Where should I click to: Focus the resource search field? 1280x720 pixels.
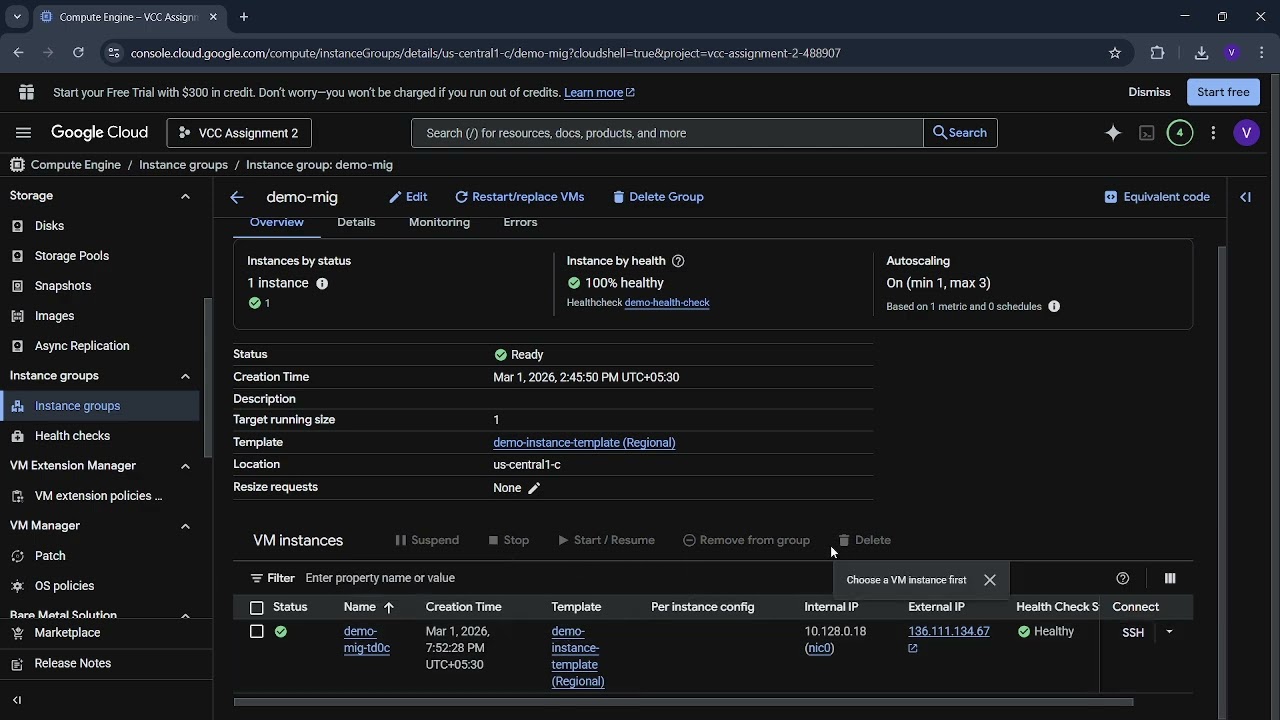pyautogui.click(x=667, y=133)
